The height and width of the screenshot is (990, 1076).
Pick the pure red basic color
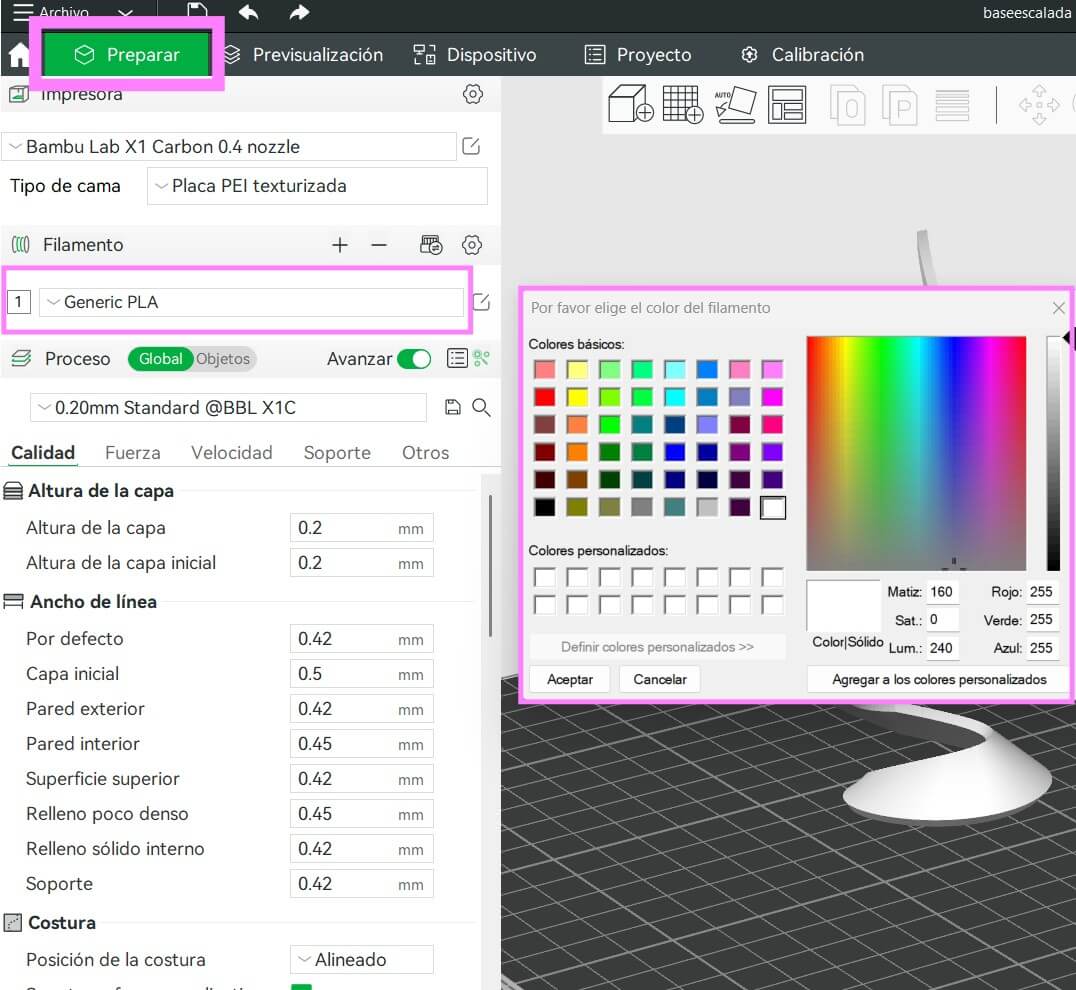coord(544,397)
